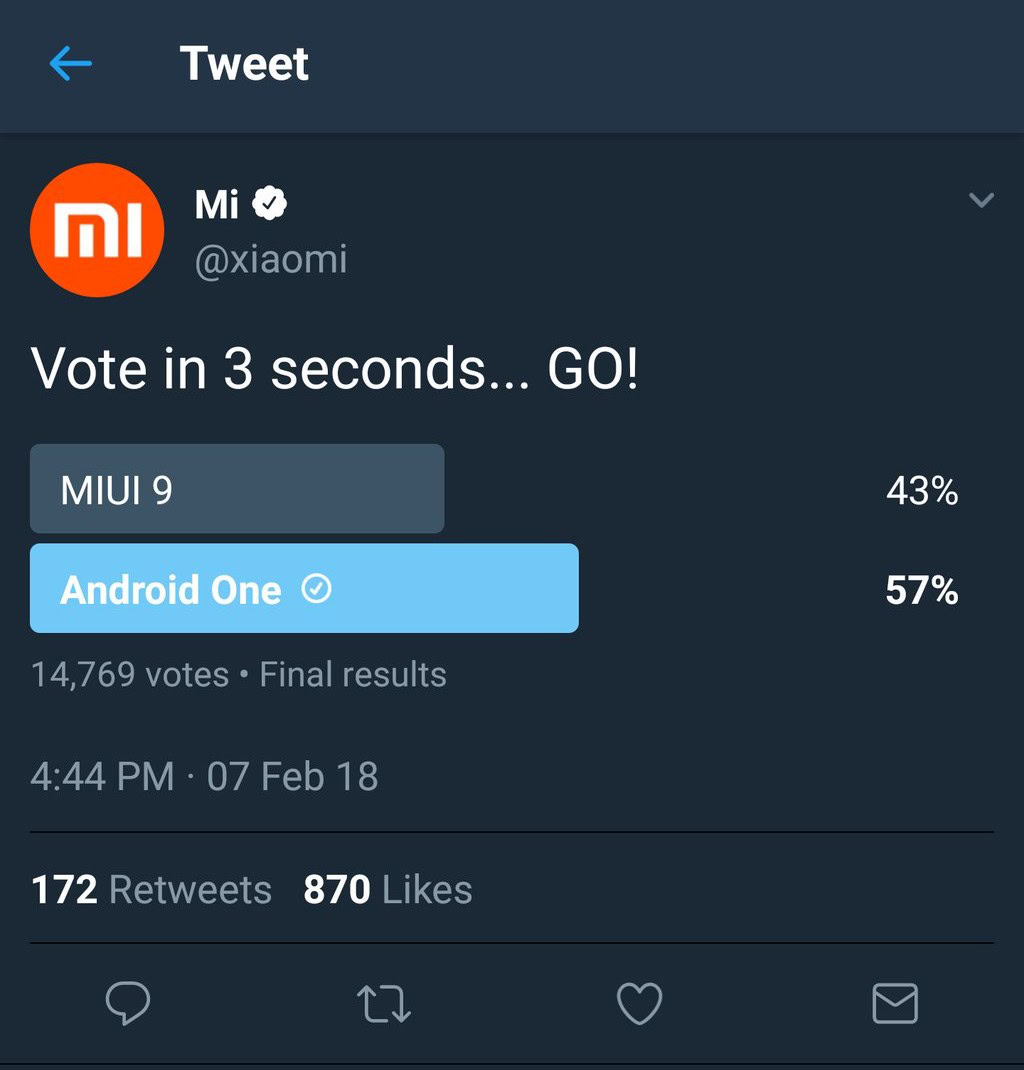Like the tweet with heart icon
1024x1070 pixels.
click(x=639, y=1004)
